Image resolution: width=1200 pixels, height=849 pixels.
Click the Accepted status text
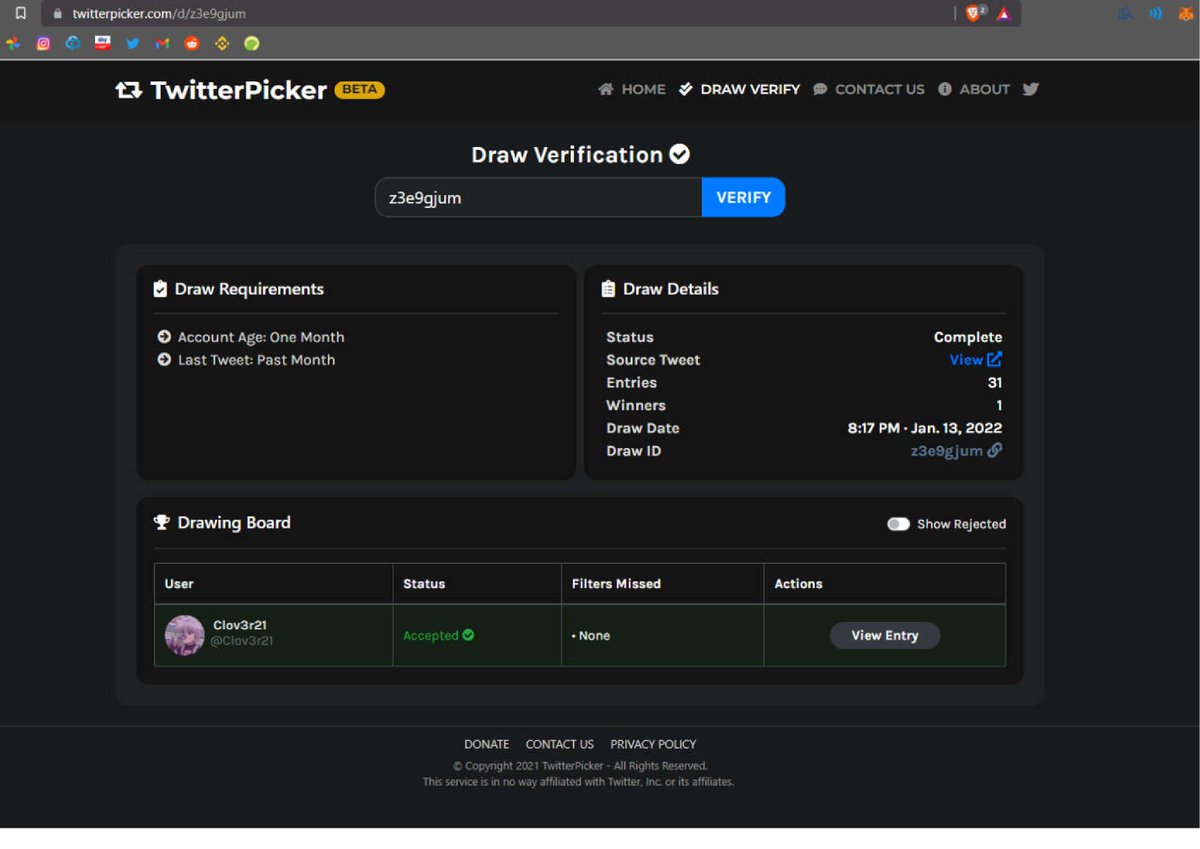pos(431,635)
